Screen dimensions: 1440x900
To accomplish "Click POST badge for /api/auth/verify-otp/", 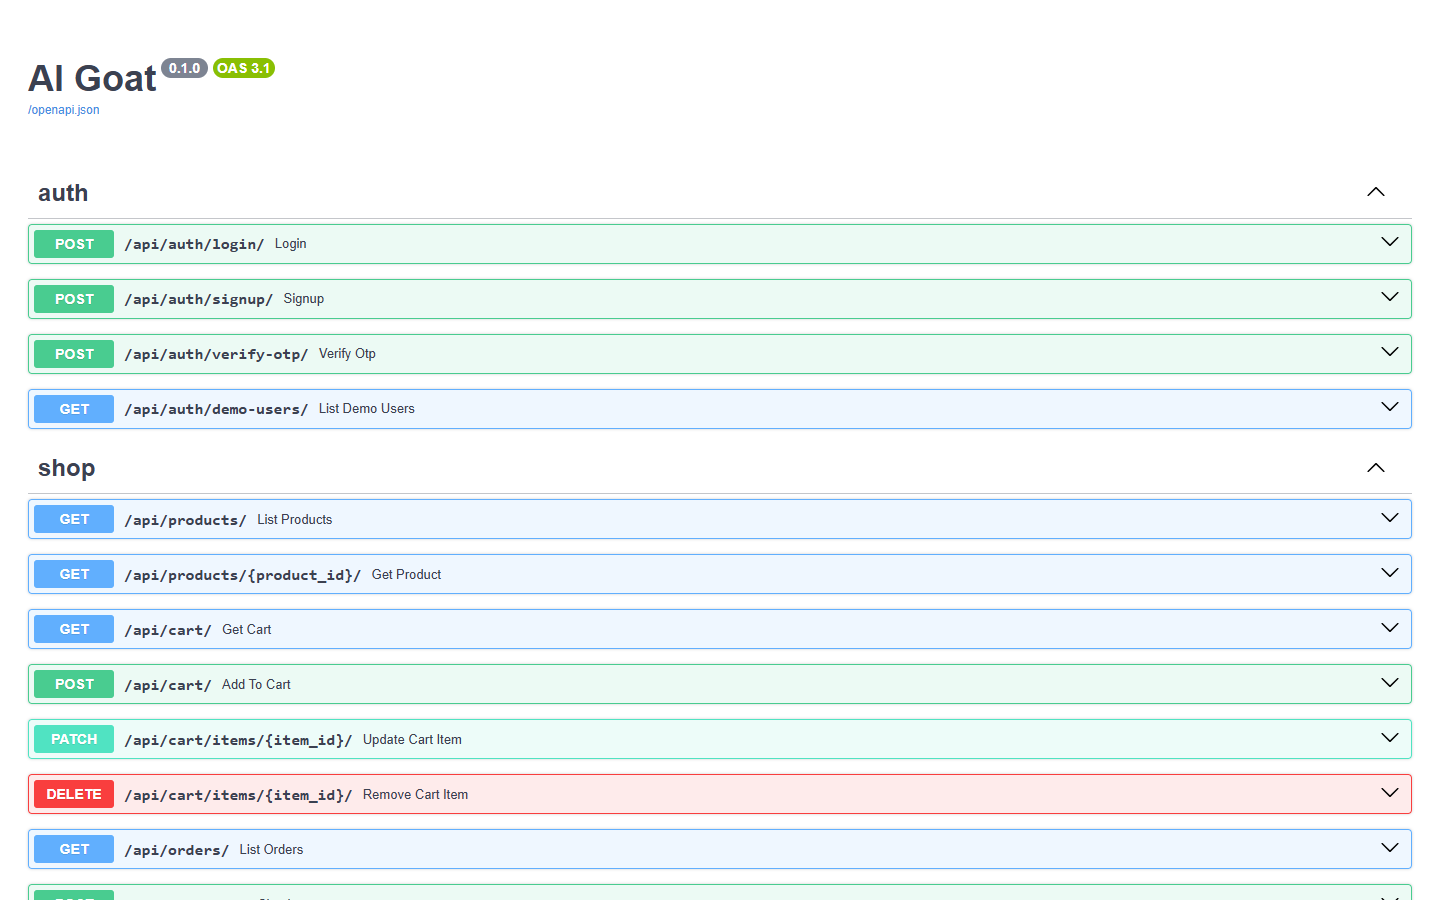I will click(x=74, y=354).
